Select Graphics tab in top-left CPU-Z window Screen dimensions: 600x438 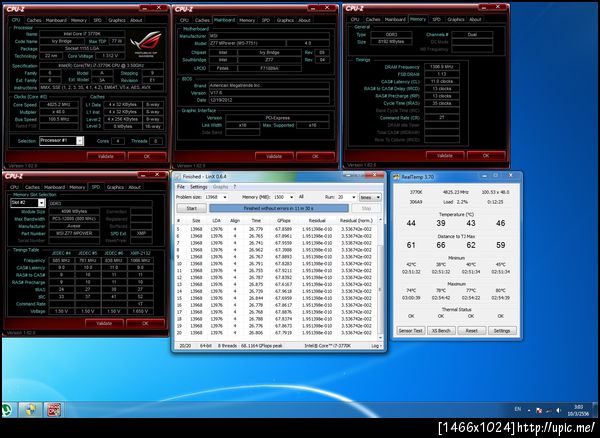click(x=116, y=20)
